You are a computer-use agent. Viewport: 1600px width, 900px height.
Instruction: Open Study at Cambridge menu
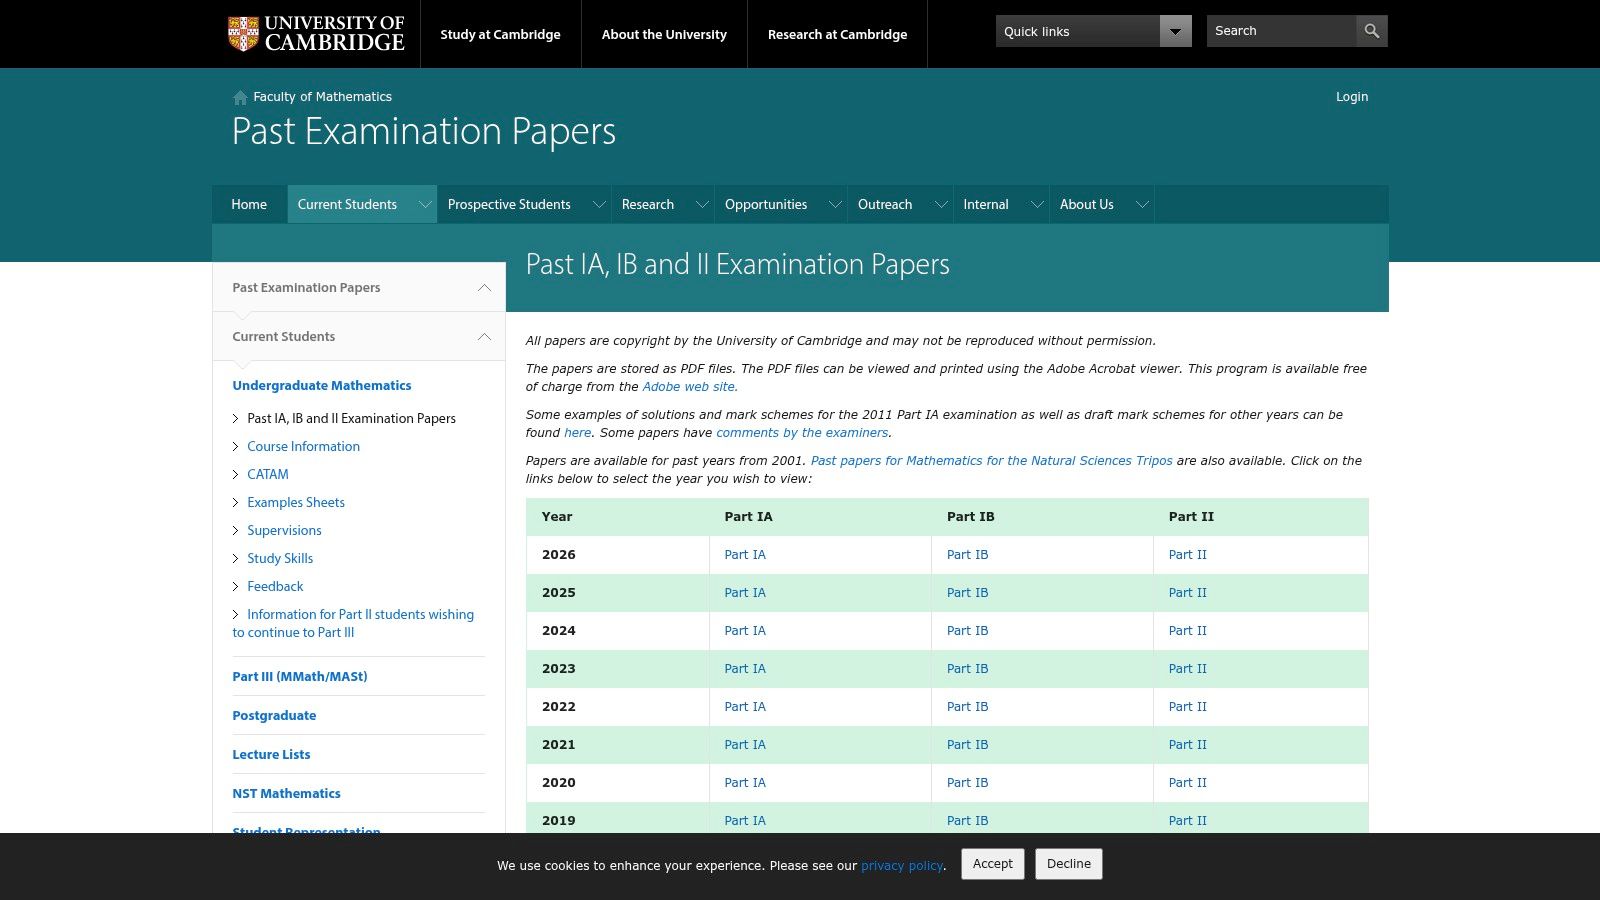500,34
